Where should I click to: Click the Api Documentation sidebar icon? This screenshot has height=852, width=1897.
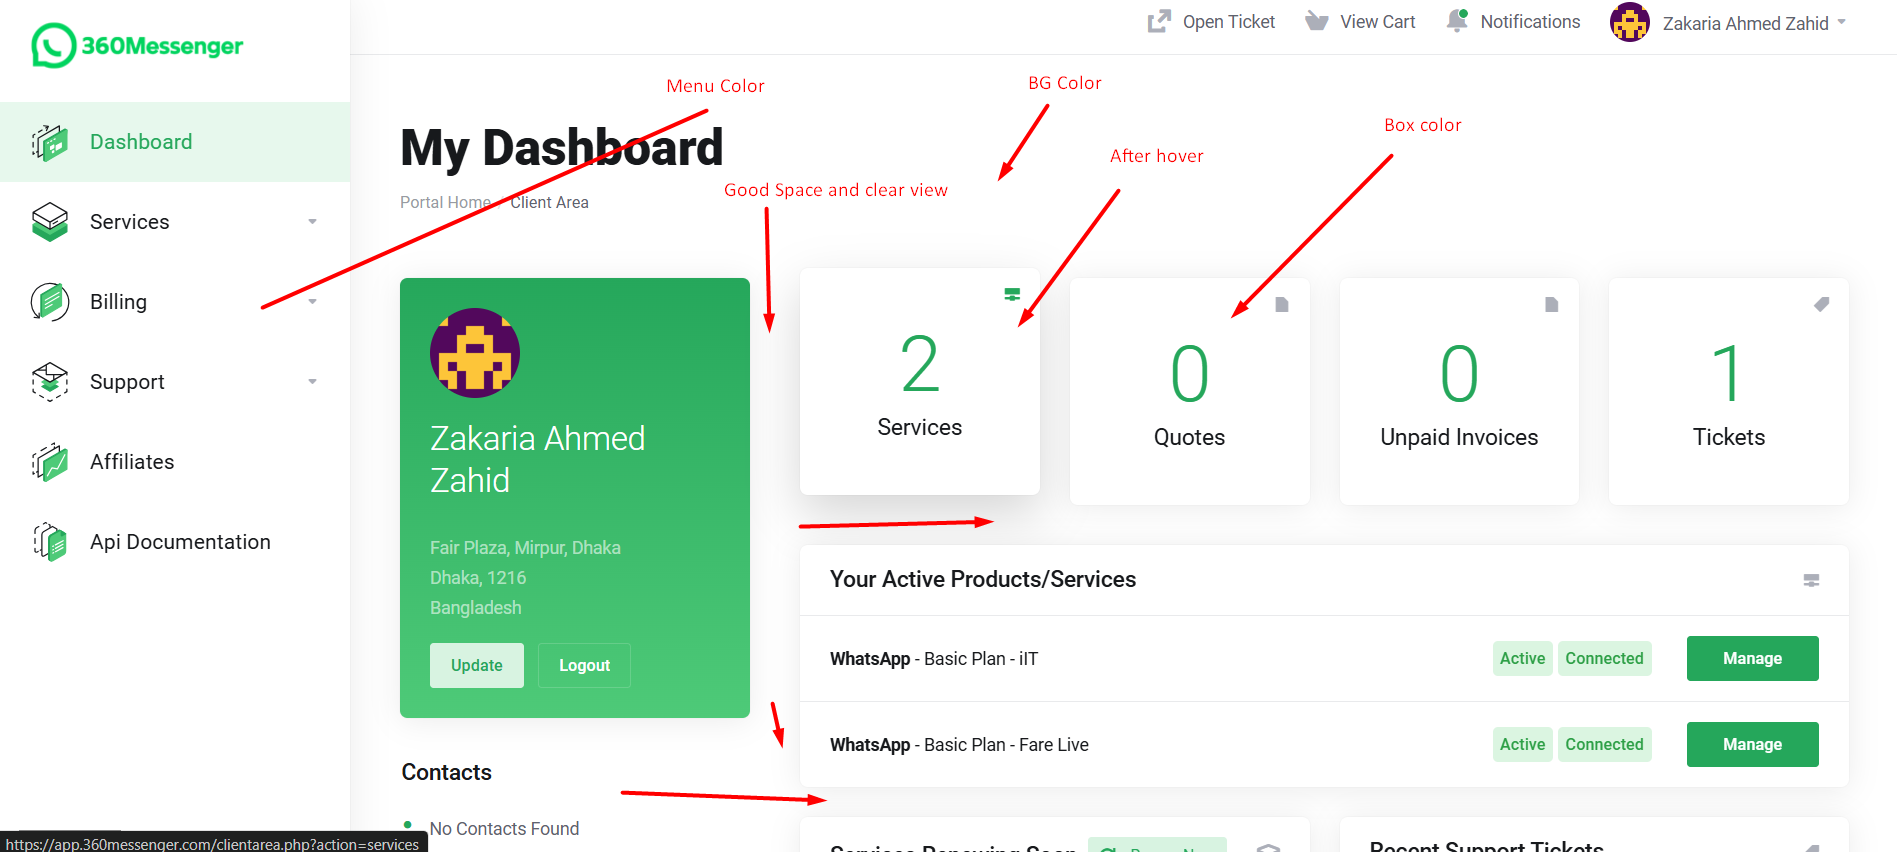coord(50,542)
